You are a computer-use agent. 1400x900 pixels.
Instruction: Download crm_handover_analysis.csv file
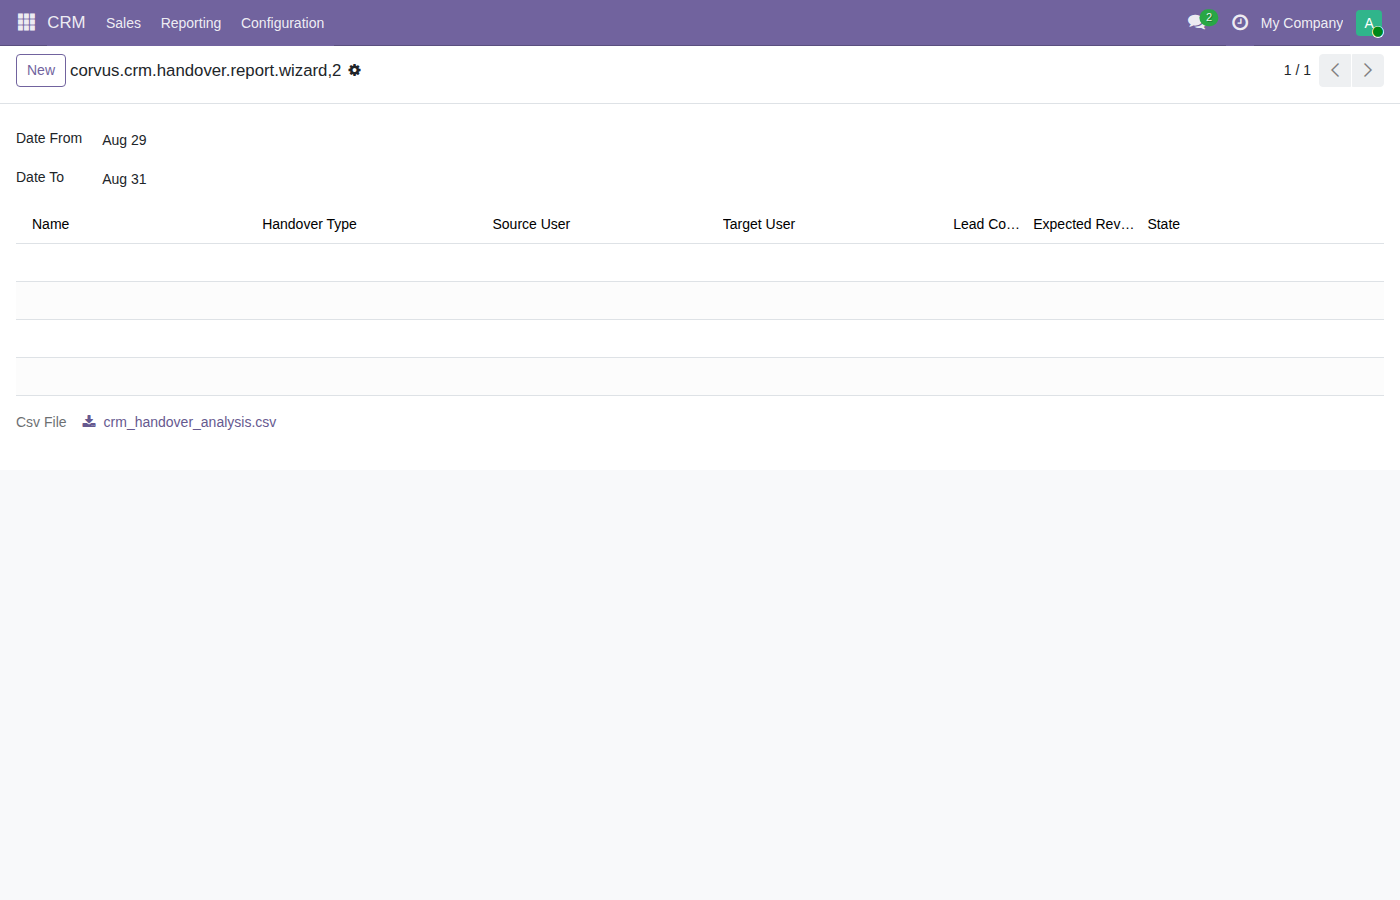190,422
